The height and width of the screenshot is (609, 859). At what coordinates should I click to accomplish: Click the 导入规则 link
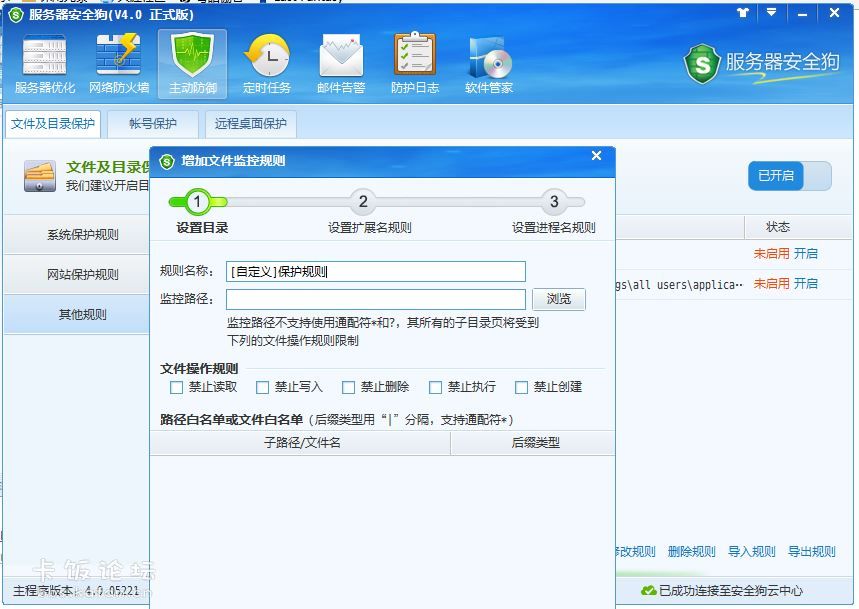click(x=750, y=551)
